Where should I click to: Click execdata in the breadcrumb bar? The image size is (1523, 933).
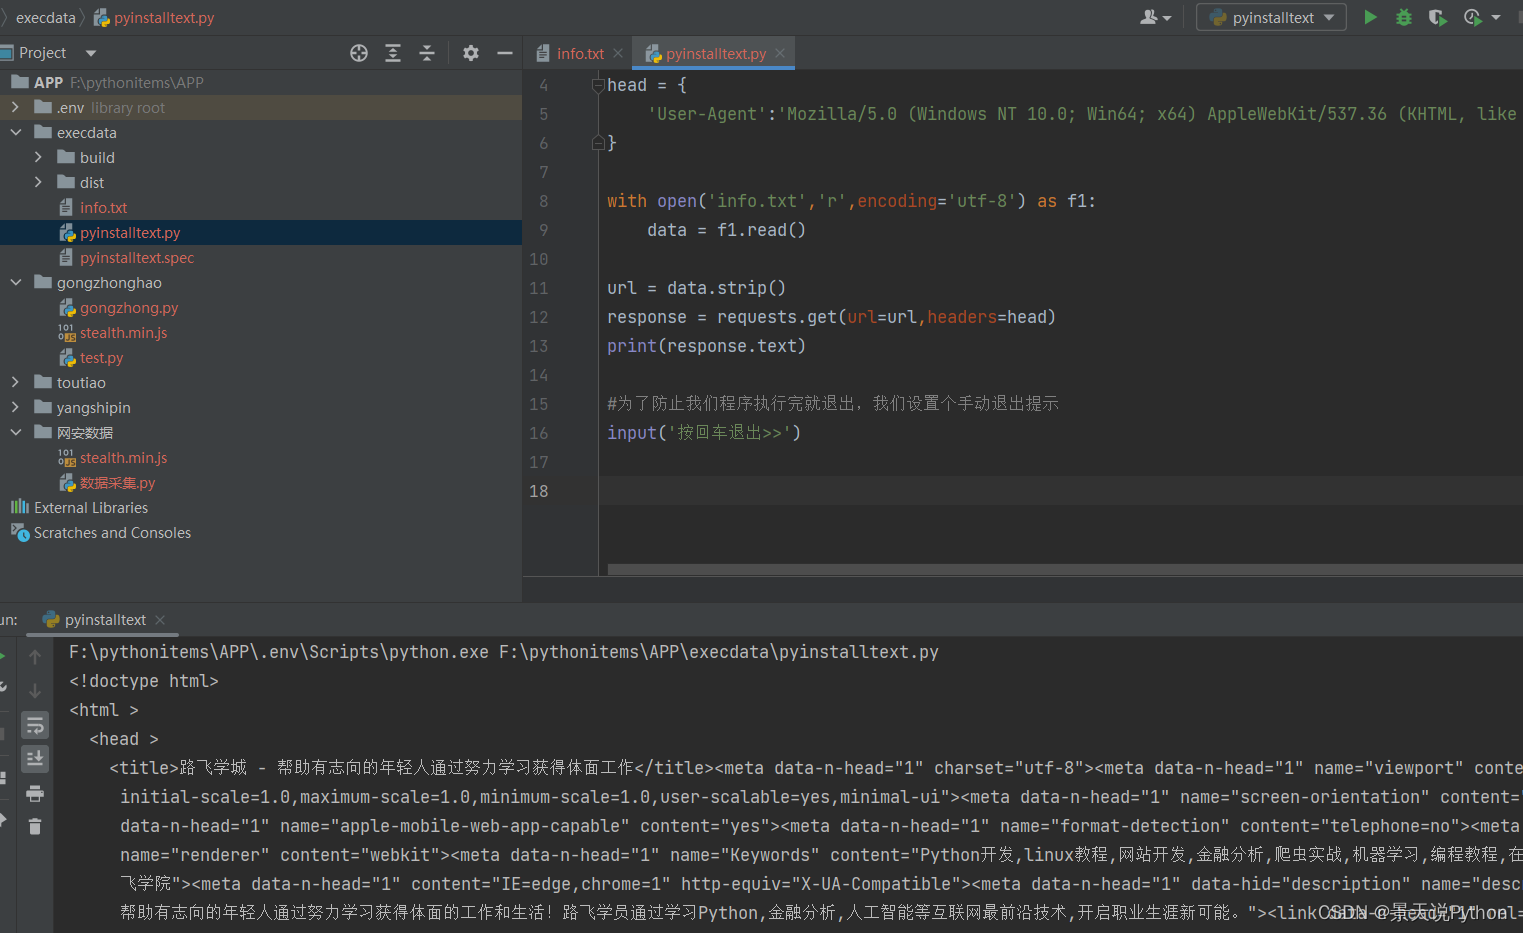tap(46, 18)
